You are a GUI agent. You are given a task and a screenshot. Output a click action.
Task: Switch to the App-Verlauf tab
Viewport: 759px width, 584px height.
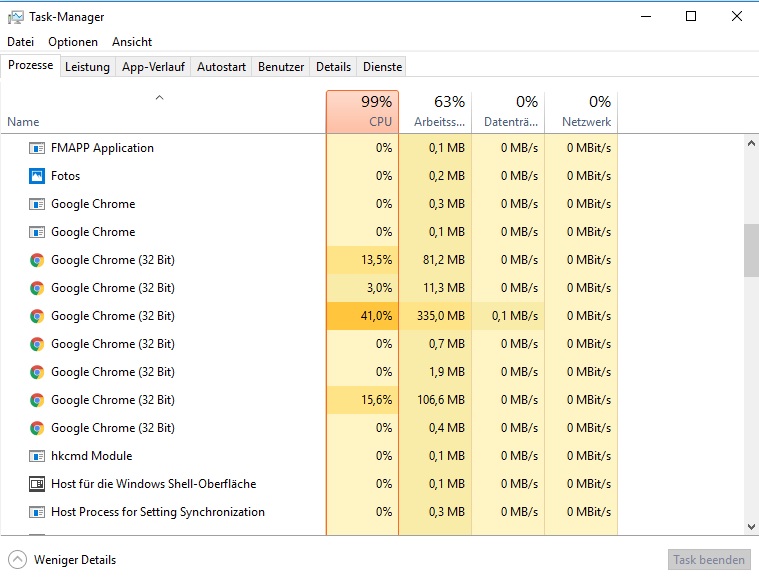click(x=153, y=67)
